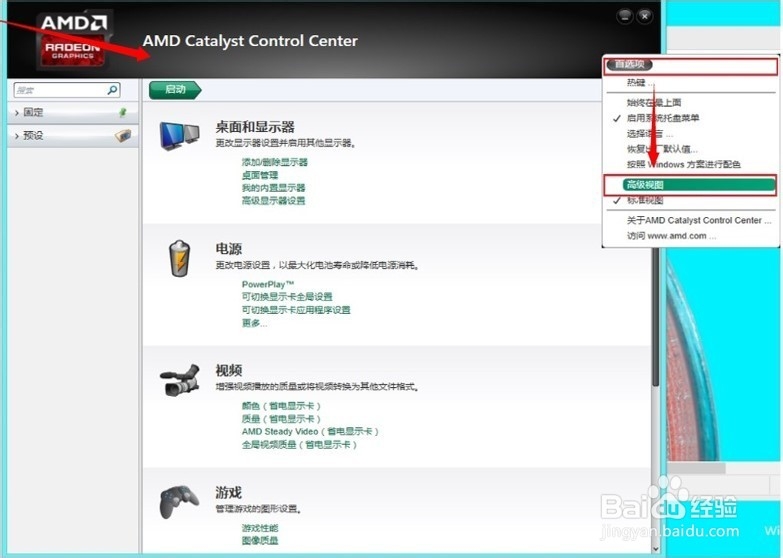783x558 pixels.
Task: Click the green 启动 tab
Action: [x=175, y=89]
